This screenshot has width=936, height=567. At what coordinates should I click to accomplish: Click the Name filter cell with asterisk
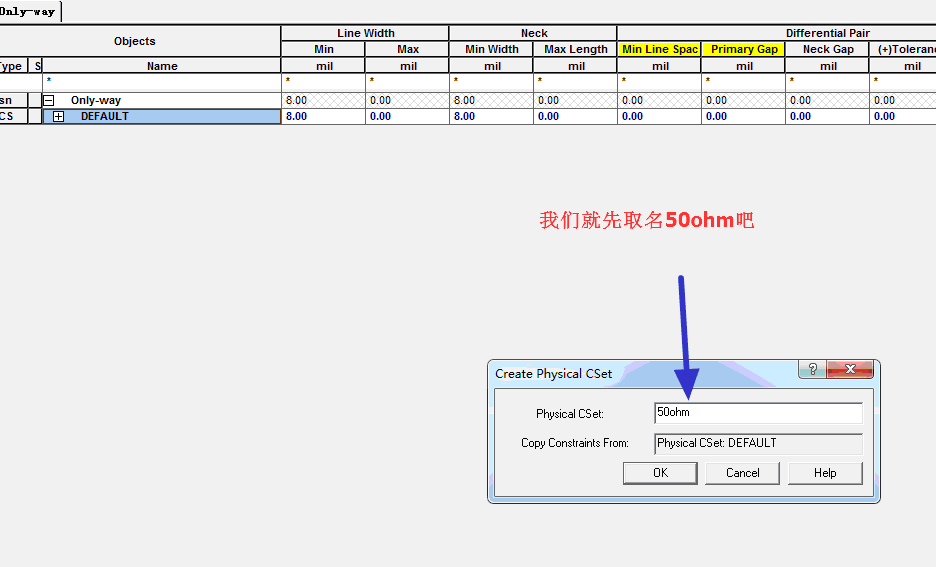[160, 81]
